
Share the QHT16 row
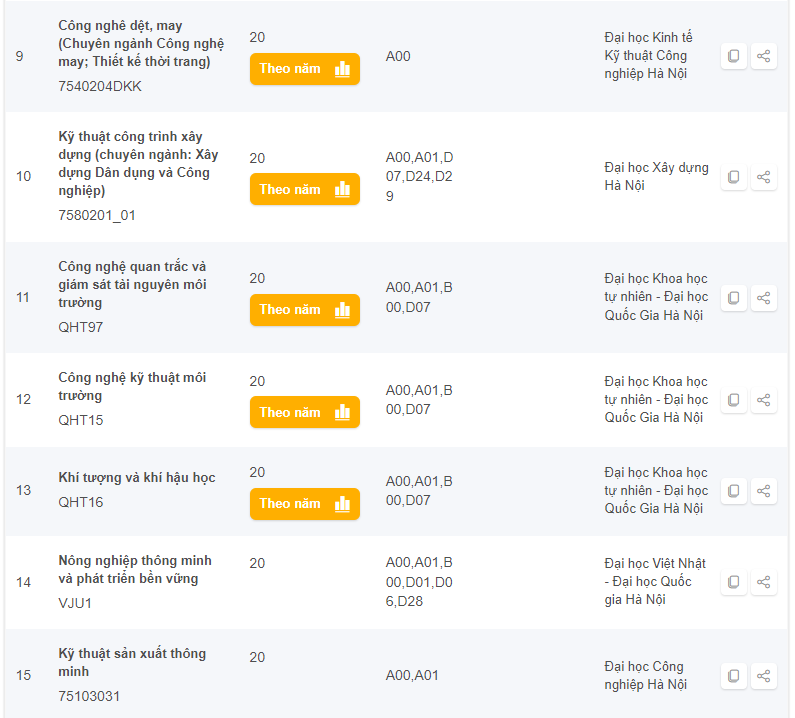[x=764, y=491]
